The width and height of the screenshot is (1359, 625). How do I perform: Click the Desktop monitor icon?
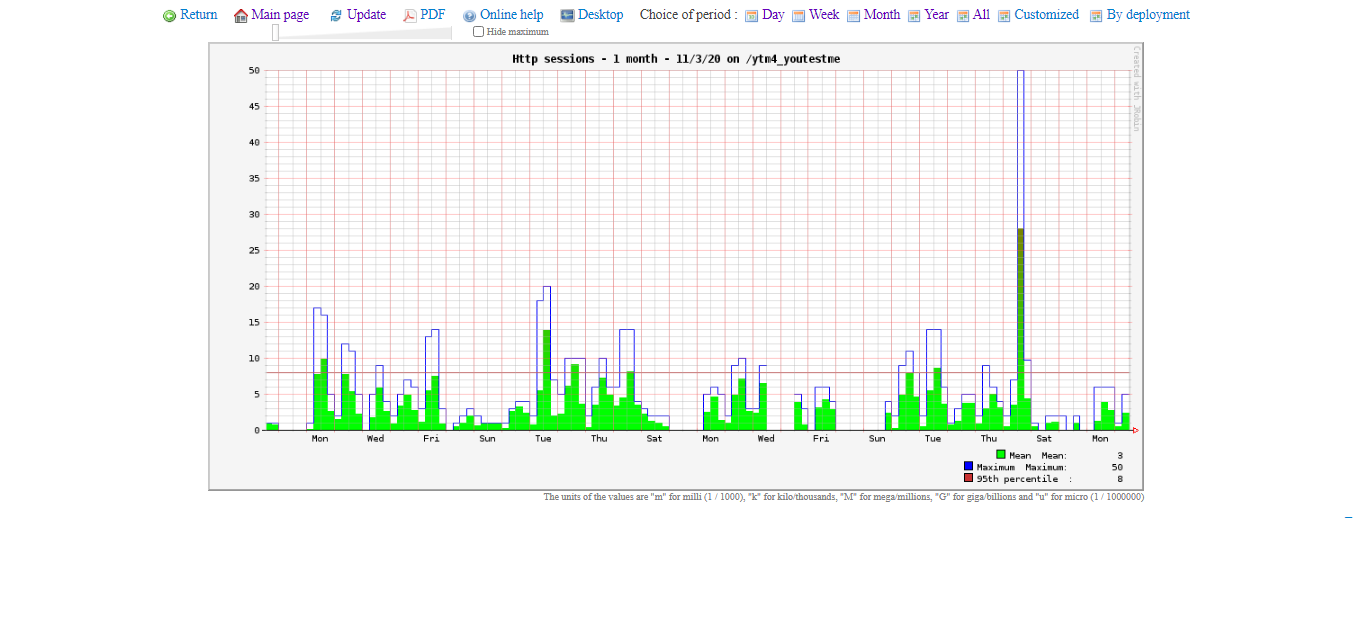coord(567,16)
